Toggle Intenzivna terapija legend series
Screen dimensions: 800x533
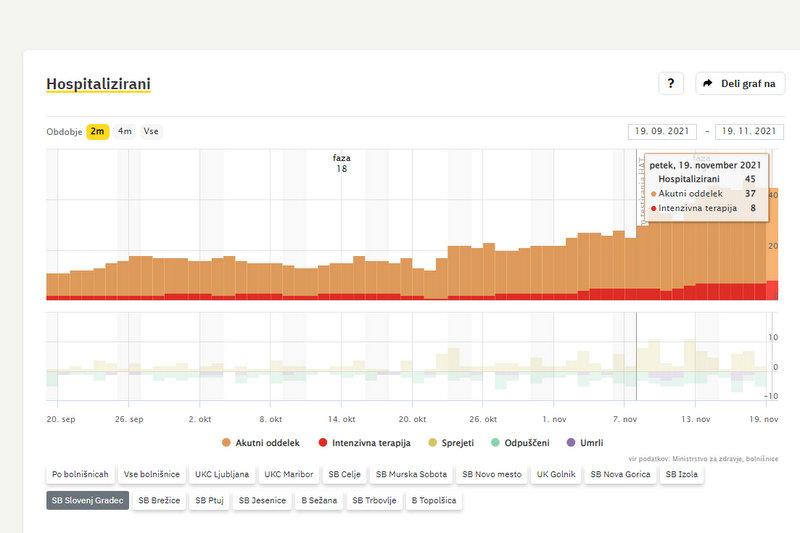pyautogui.click(x=362, y=442)
